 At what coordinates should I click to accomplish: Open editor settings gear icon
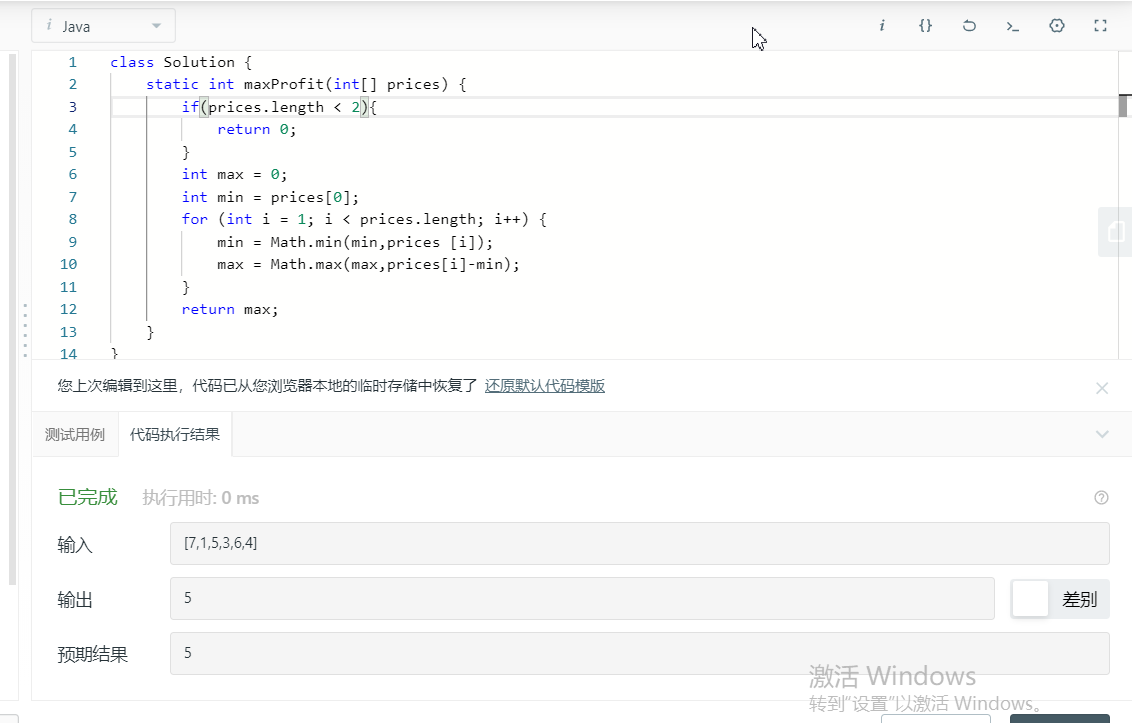click(x=1057, y=26)
